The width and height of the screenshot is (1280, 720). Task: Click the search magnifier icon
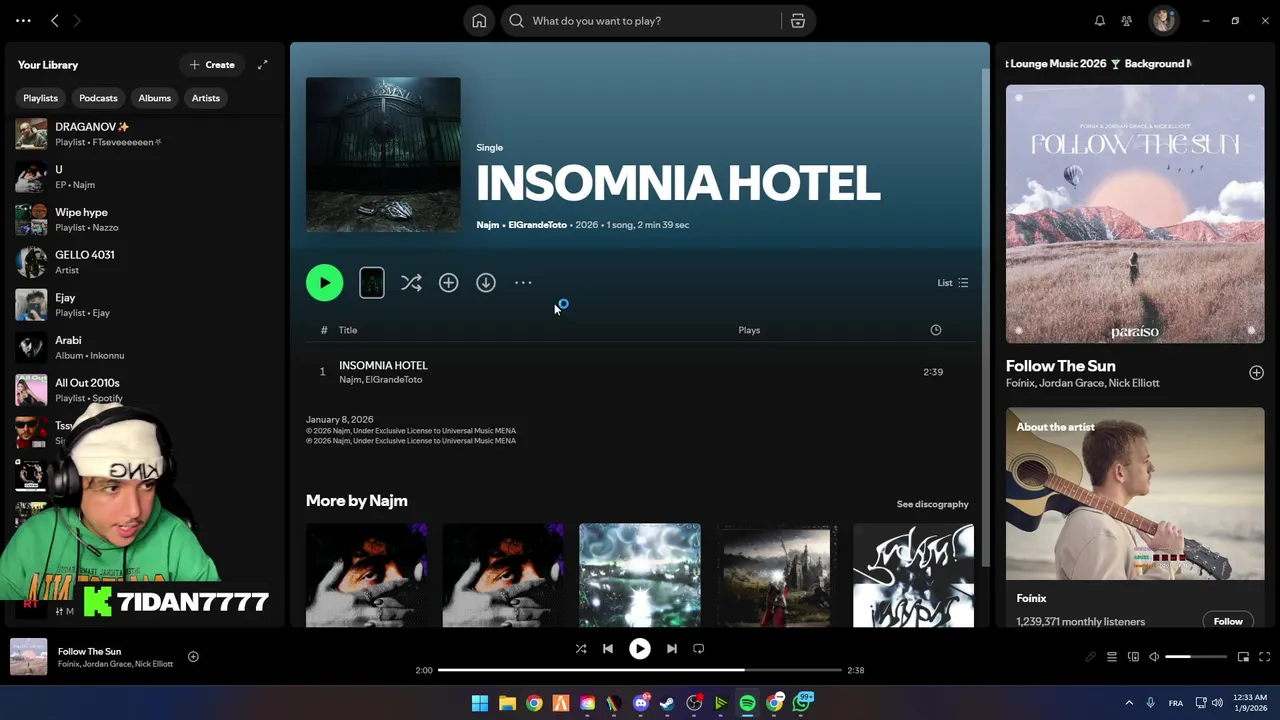click(x=516, y=21)
